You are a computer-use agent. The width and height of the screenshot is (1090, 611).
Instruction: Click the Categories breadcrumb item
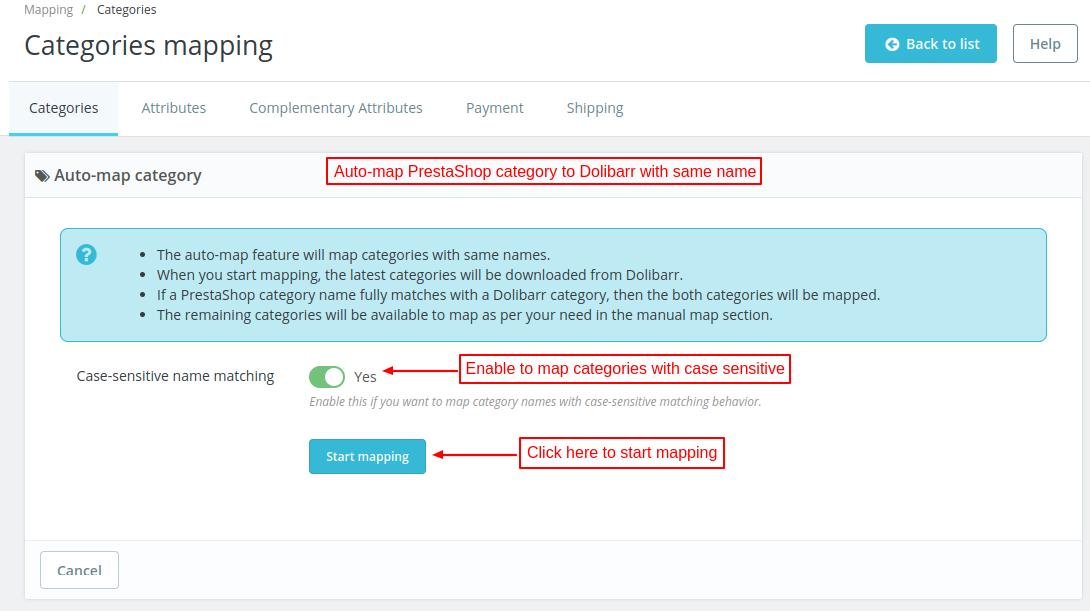[x=126, y=10]
